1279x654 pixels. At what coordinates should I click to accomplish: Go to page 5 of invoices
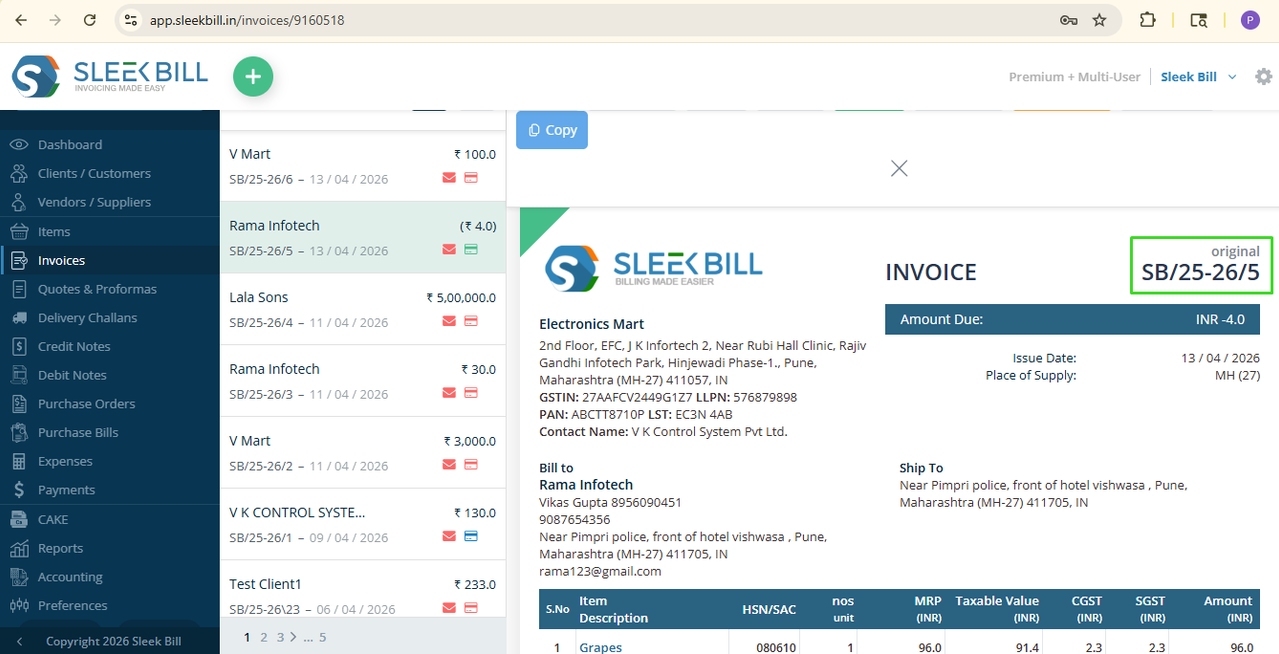[x=323, y=637]
